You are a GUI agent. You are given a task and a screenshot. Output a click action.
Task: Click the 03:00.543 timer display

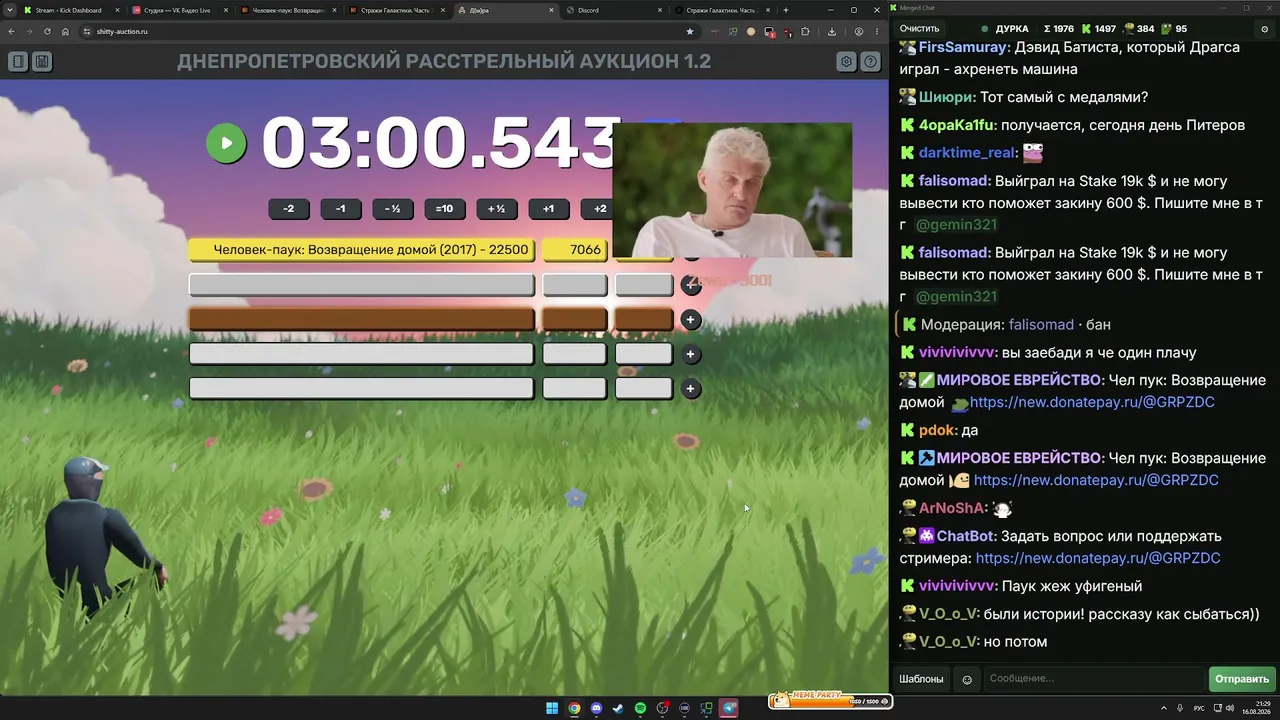(440, 143)
